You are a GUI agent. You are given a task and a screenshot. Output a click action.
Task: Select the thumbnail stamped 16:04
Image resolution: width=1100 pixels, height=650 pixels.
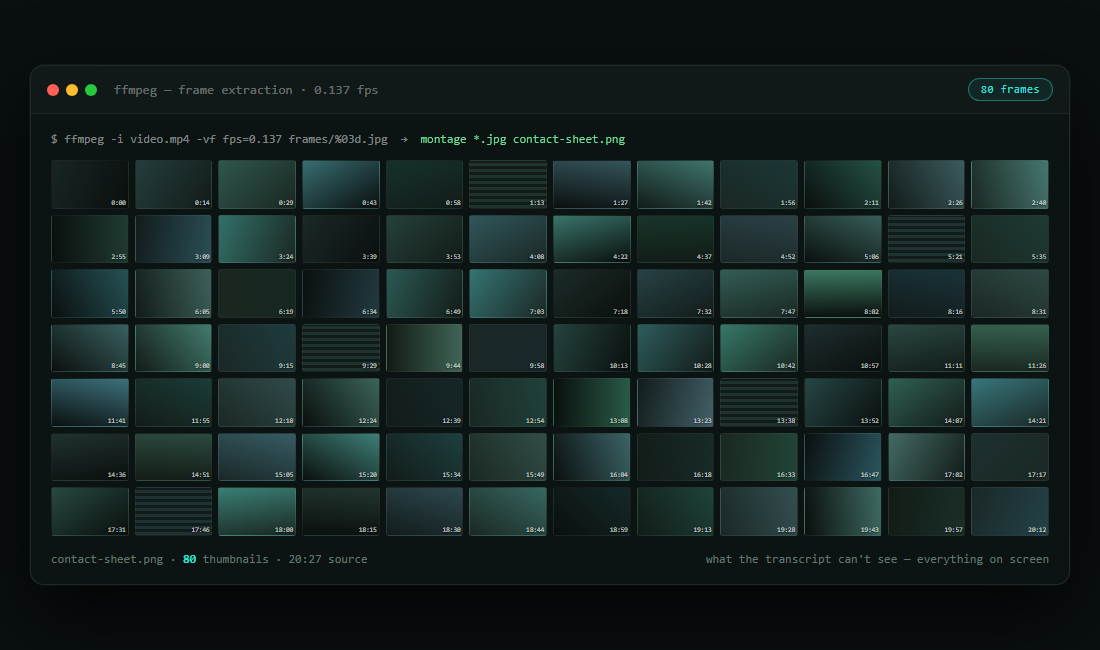592,457
